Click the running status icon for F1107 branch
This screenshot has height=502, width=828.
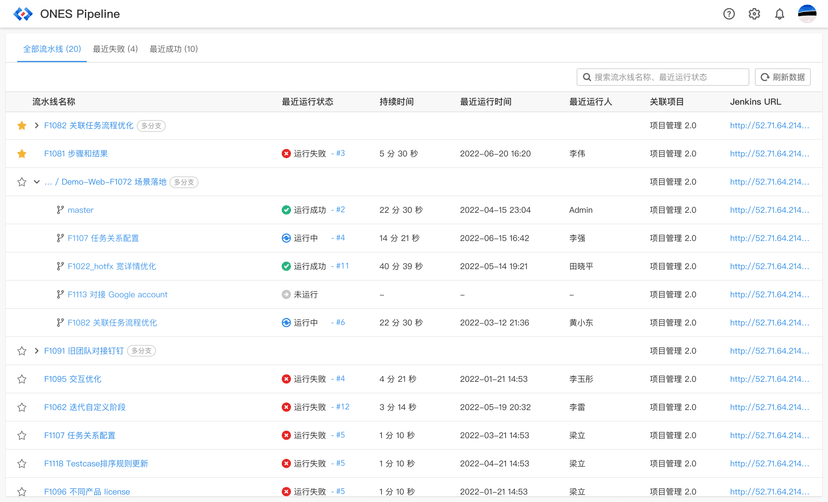click(x=286, y=239)
